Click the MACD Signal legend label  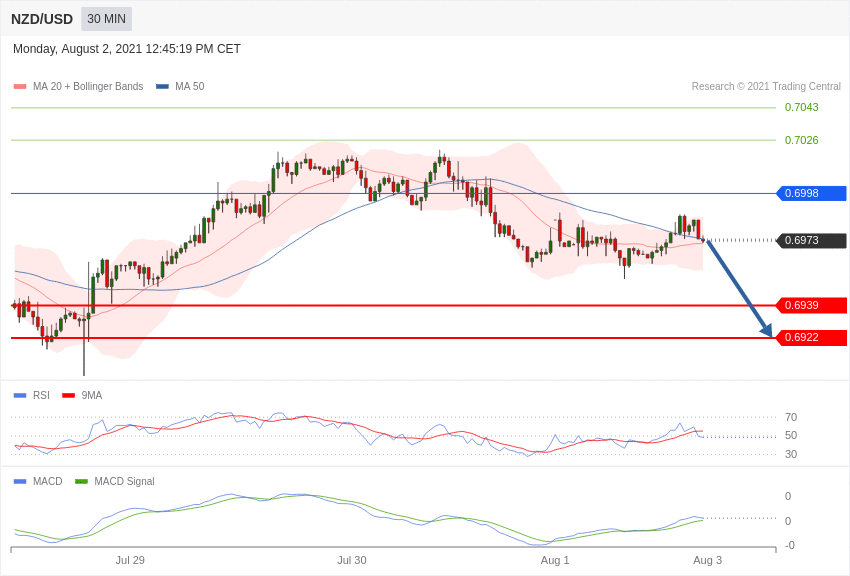(x=124, y=481)
